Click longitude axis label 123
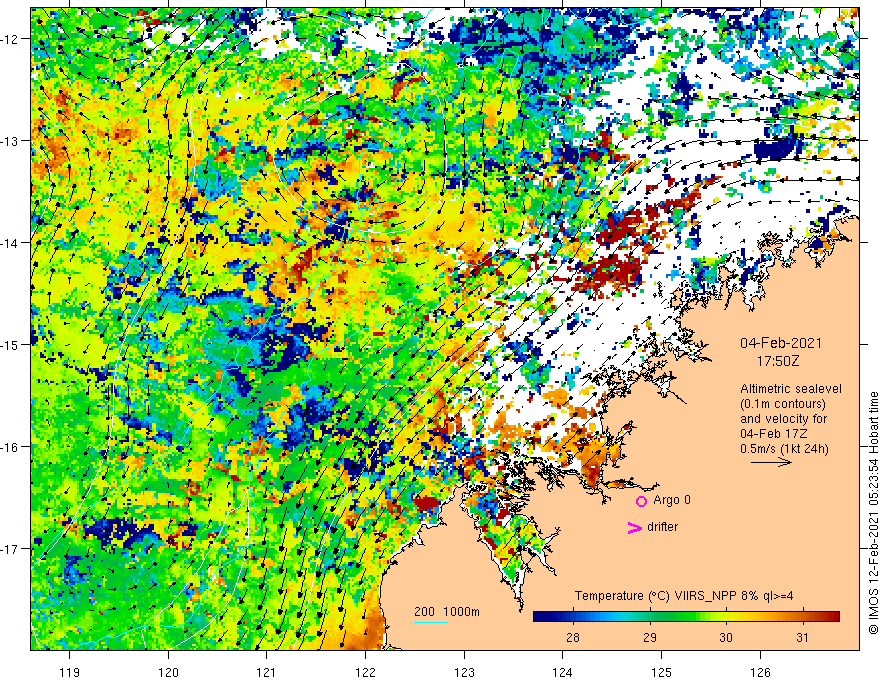880x680 pixels. 464,672
